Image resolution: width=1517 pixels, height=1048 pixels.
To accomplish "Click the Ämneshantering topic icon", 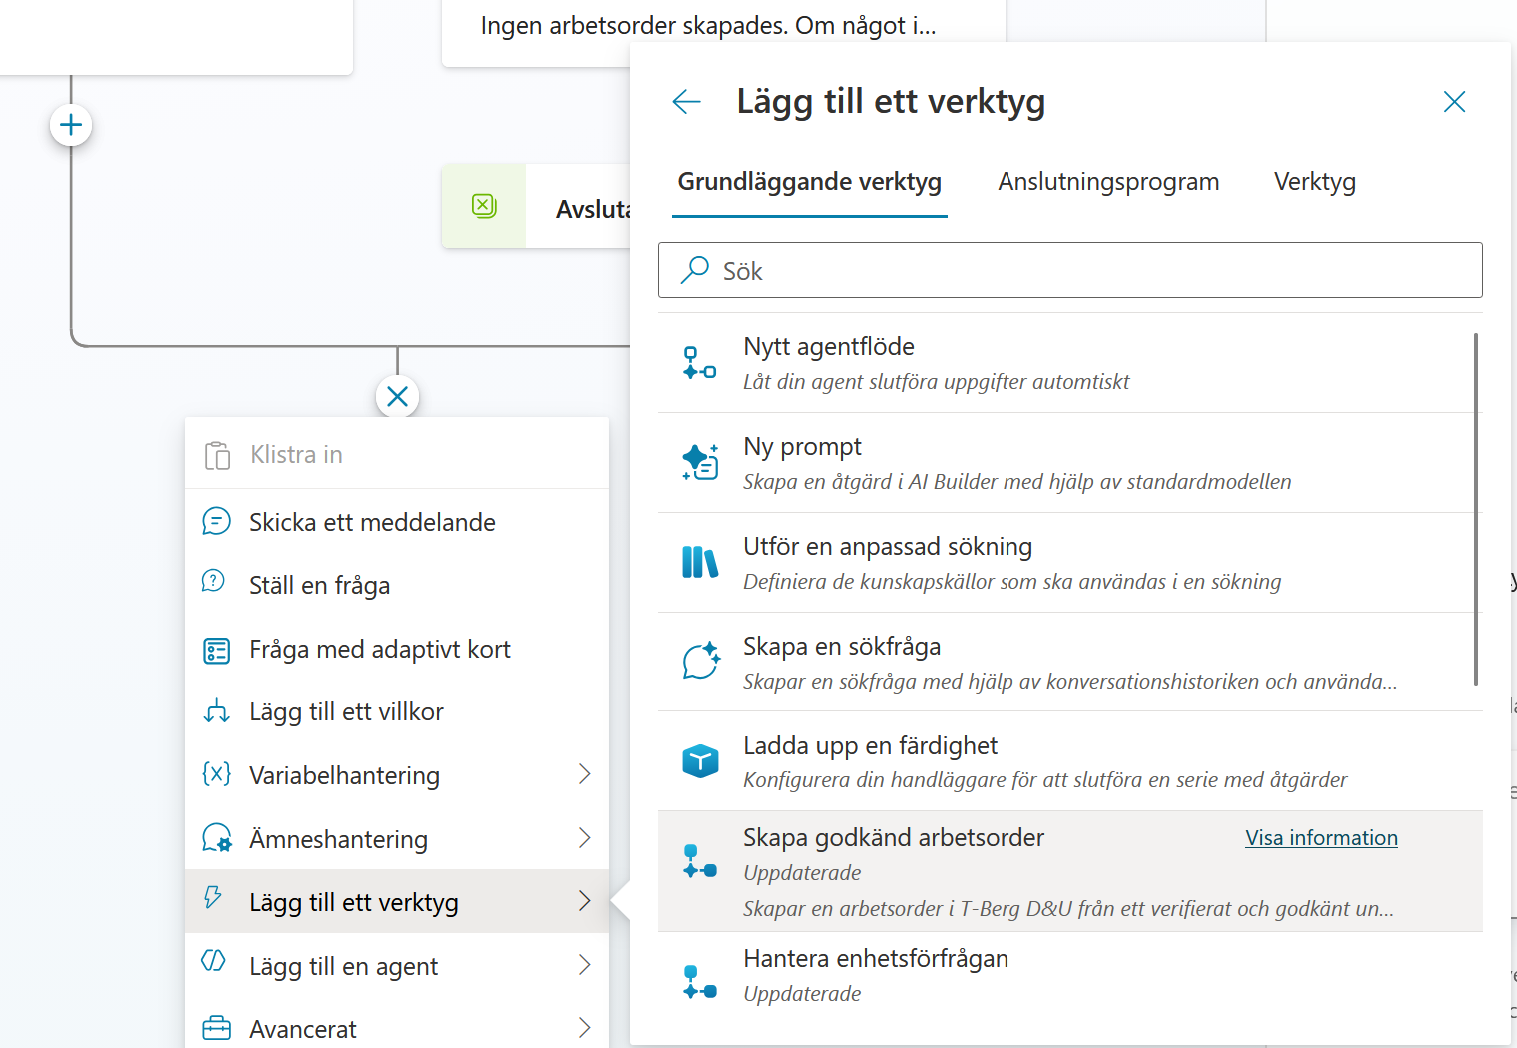I will tap(216, 838).
